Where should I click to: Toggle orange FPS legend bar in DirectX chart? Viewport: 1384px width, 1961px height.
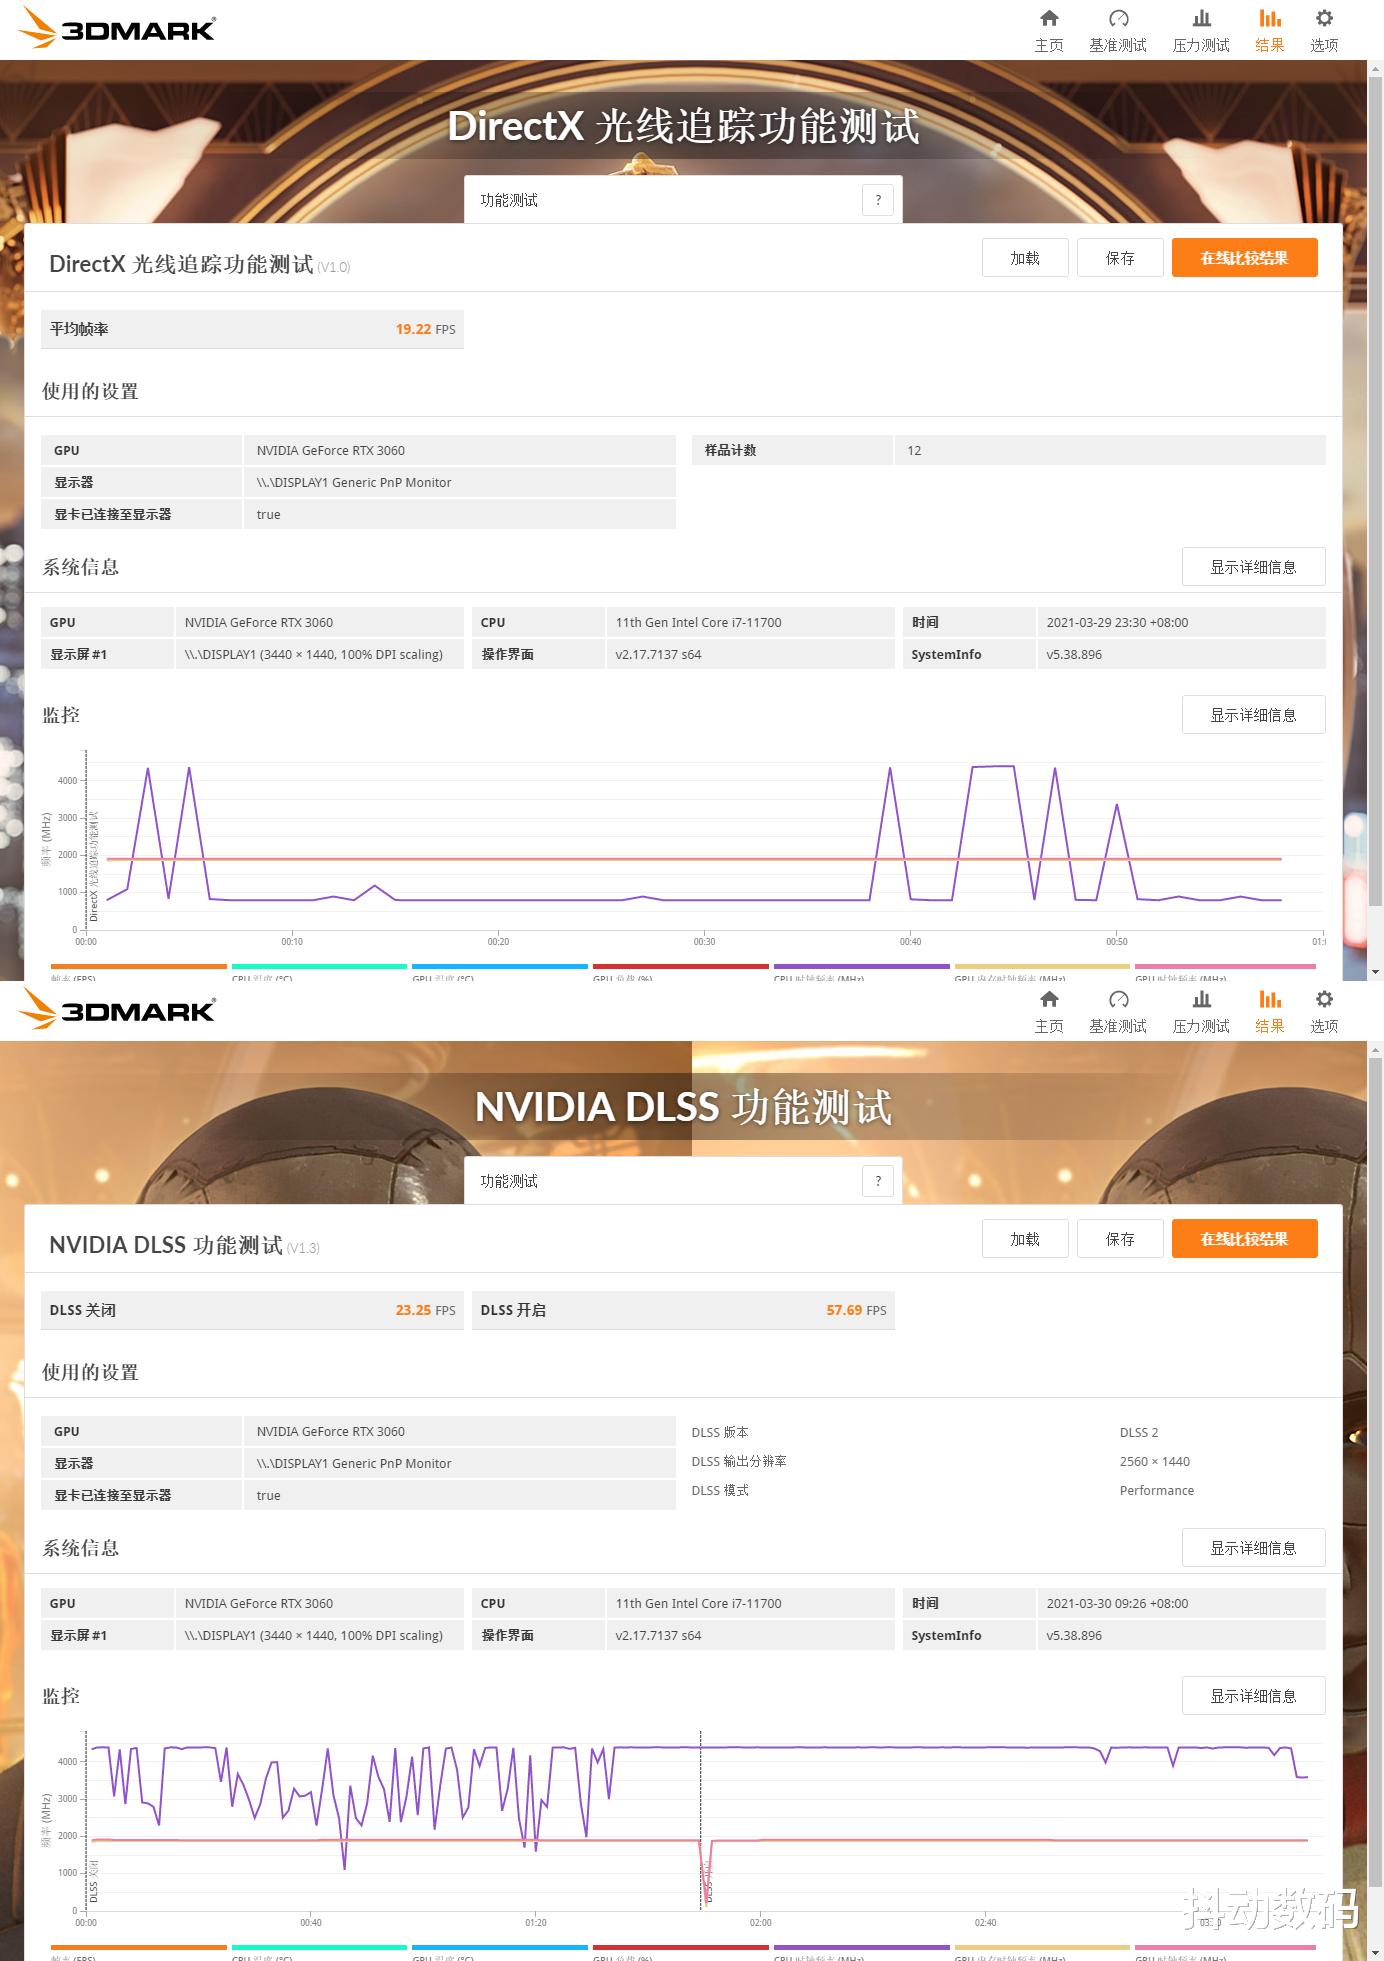[138, 967]
